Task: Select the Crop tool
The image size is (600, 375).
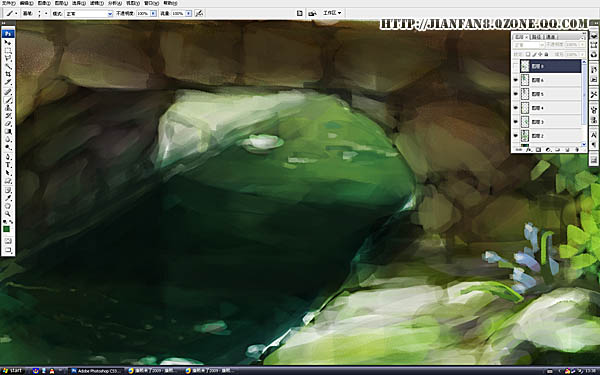Action: pos(8,74)
